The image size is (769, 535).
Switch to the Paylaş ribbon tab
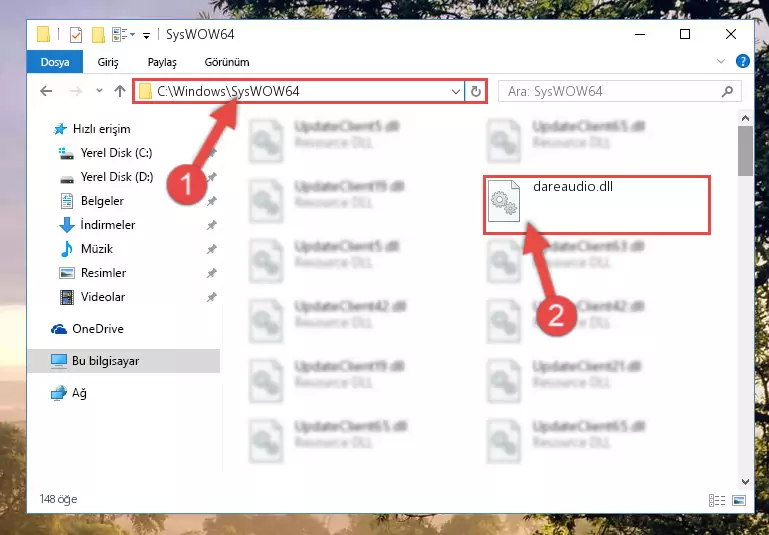pyautogui.click(x=162, y=62)
